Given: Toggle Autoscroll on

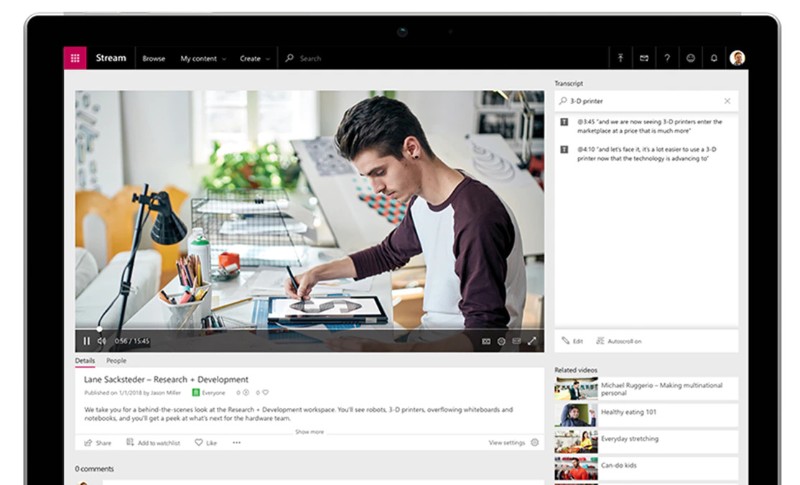Looking at the screenshot, I should (x=618, y=341).
